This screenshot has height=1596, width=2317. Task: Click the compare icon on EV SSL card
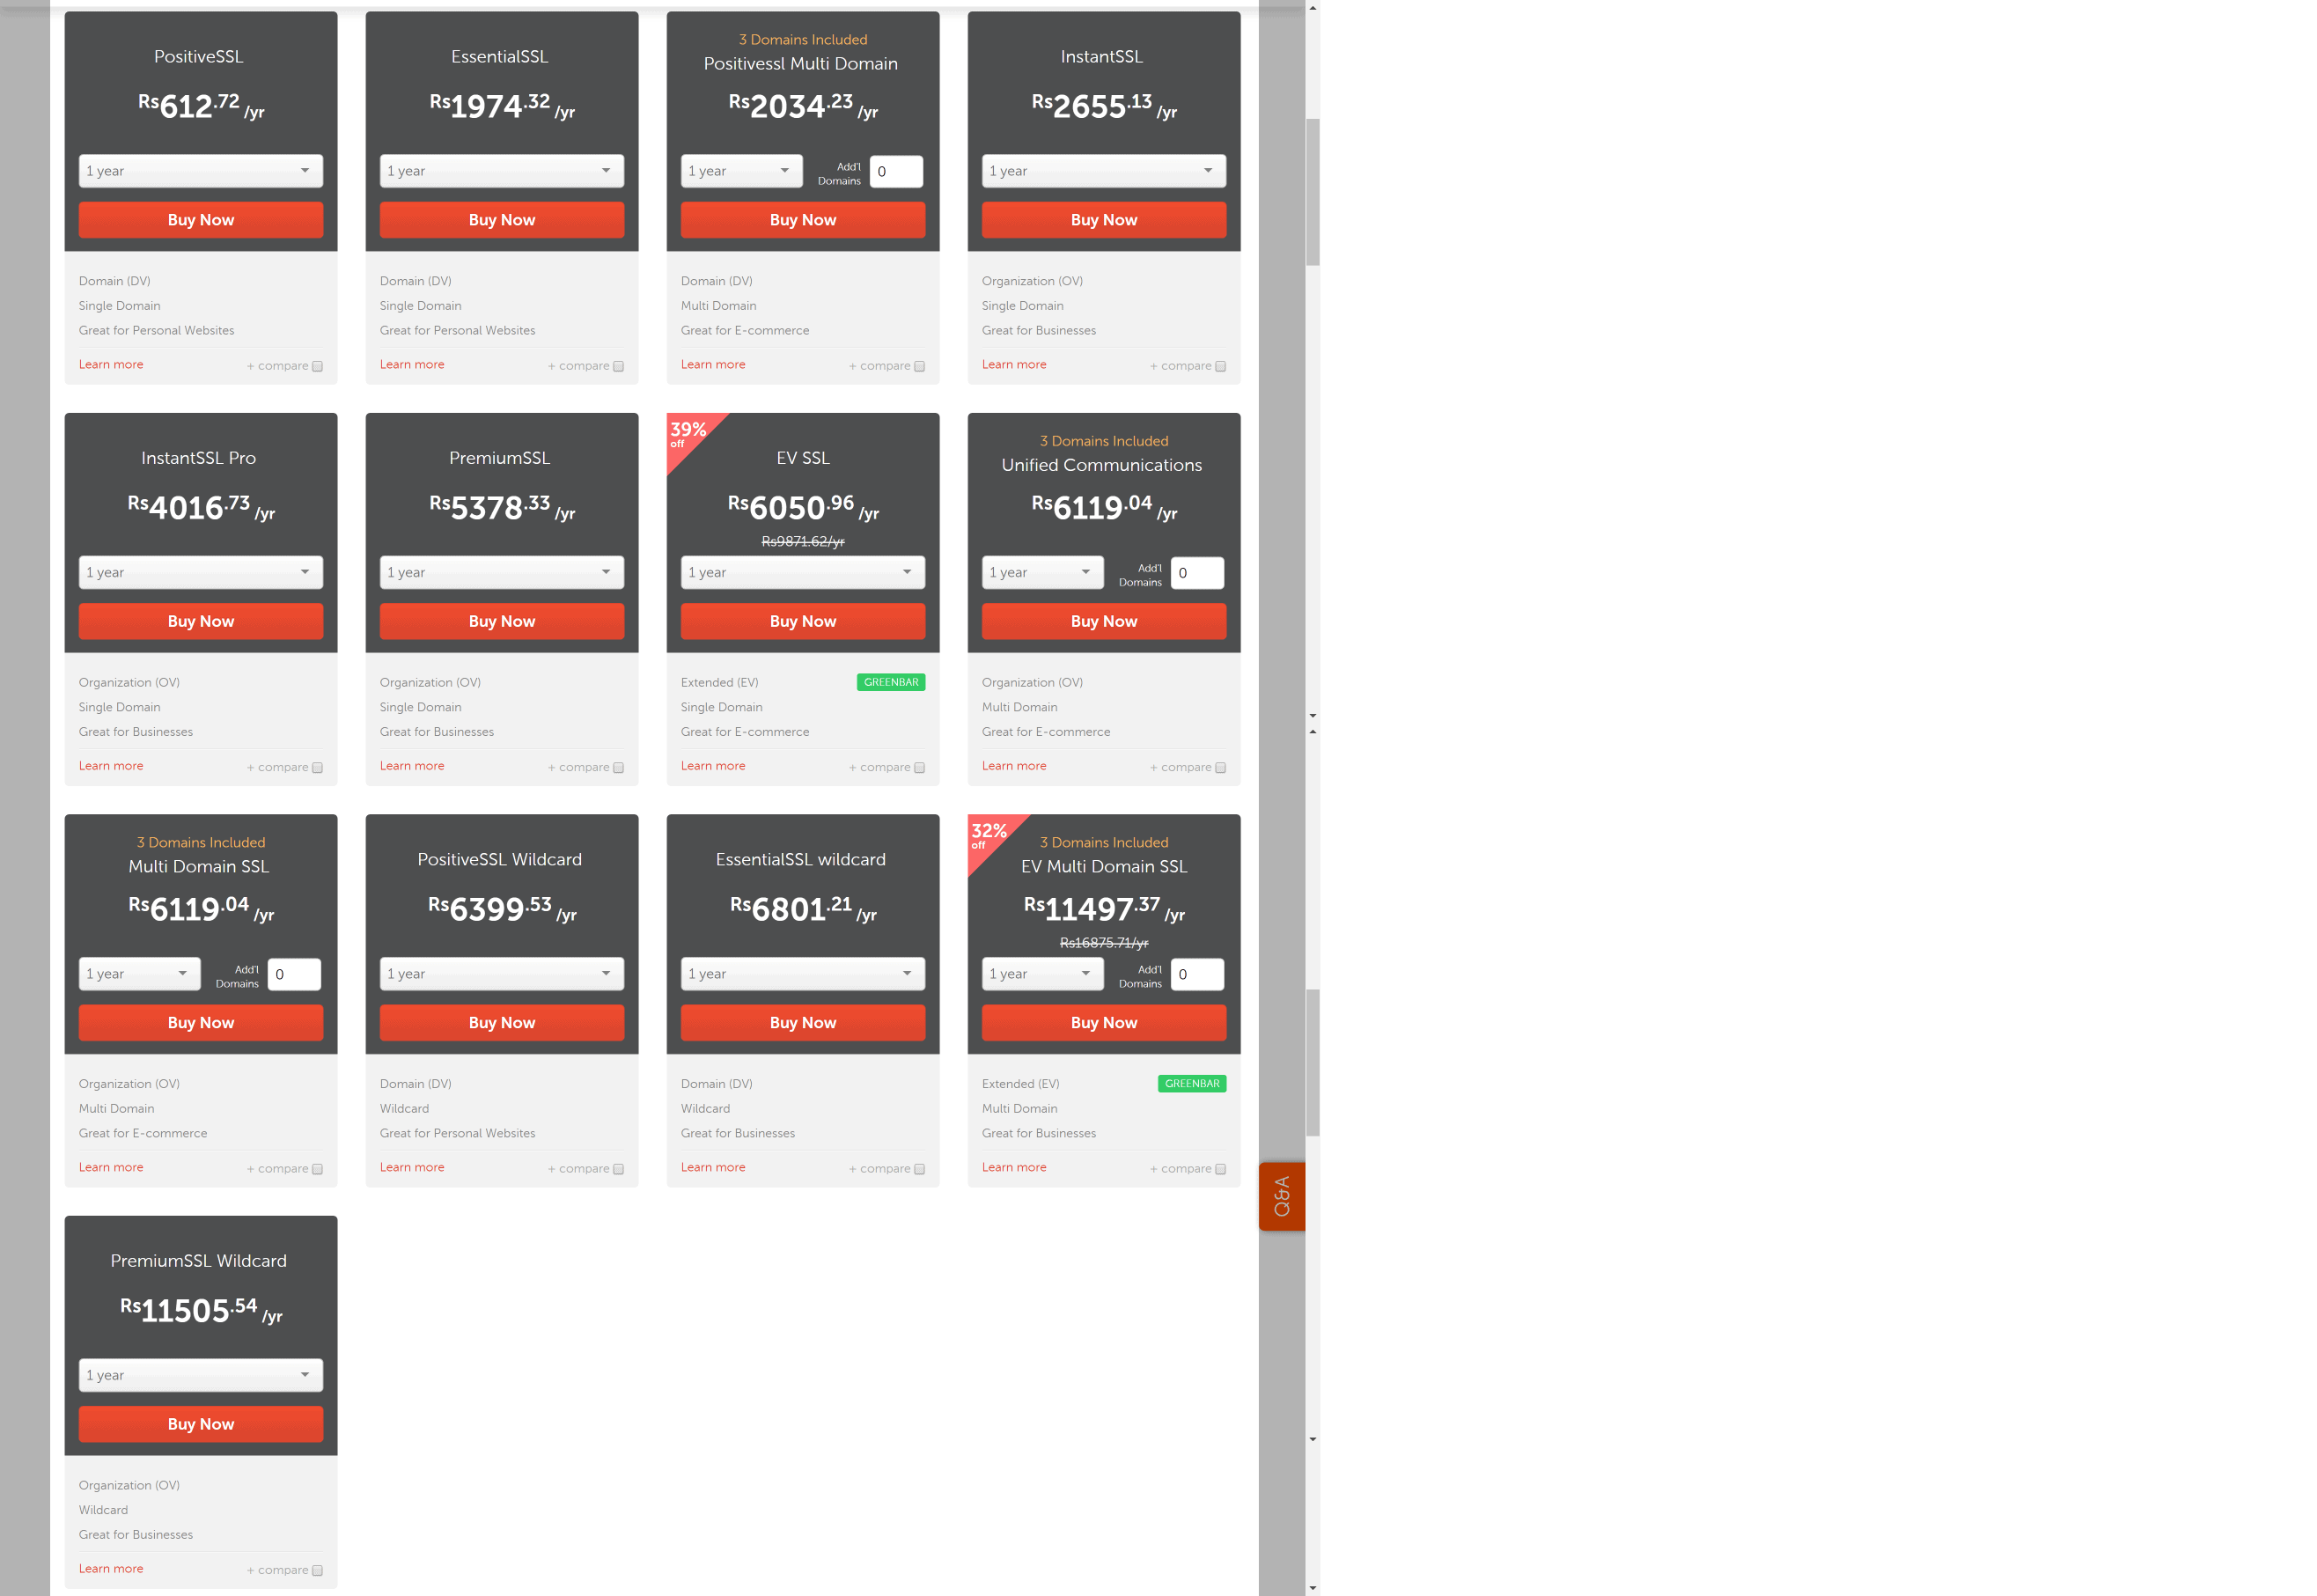(917, 766)
